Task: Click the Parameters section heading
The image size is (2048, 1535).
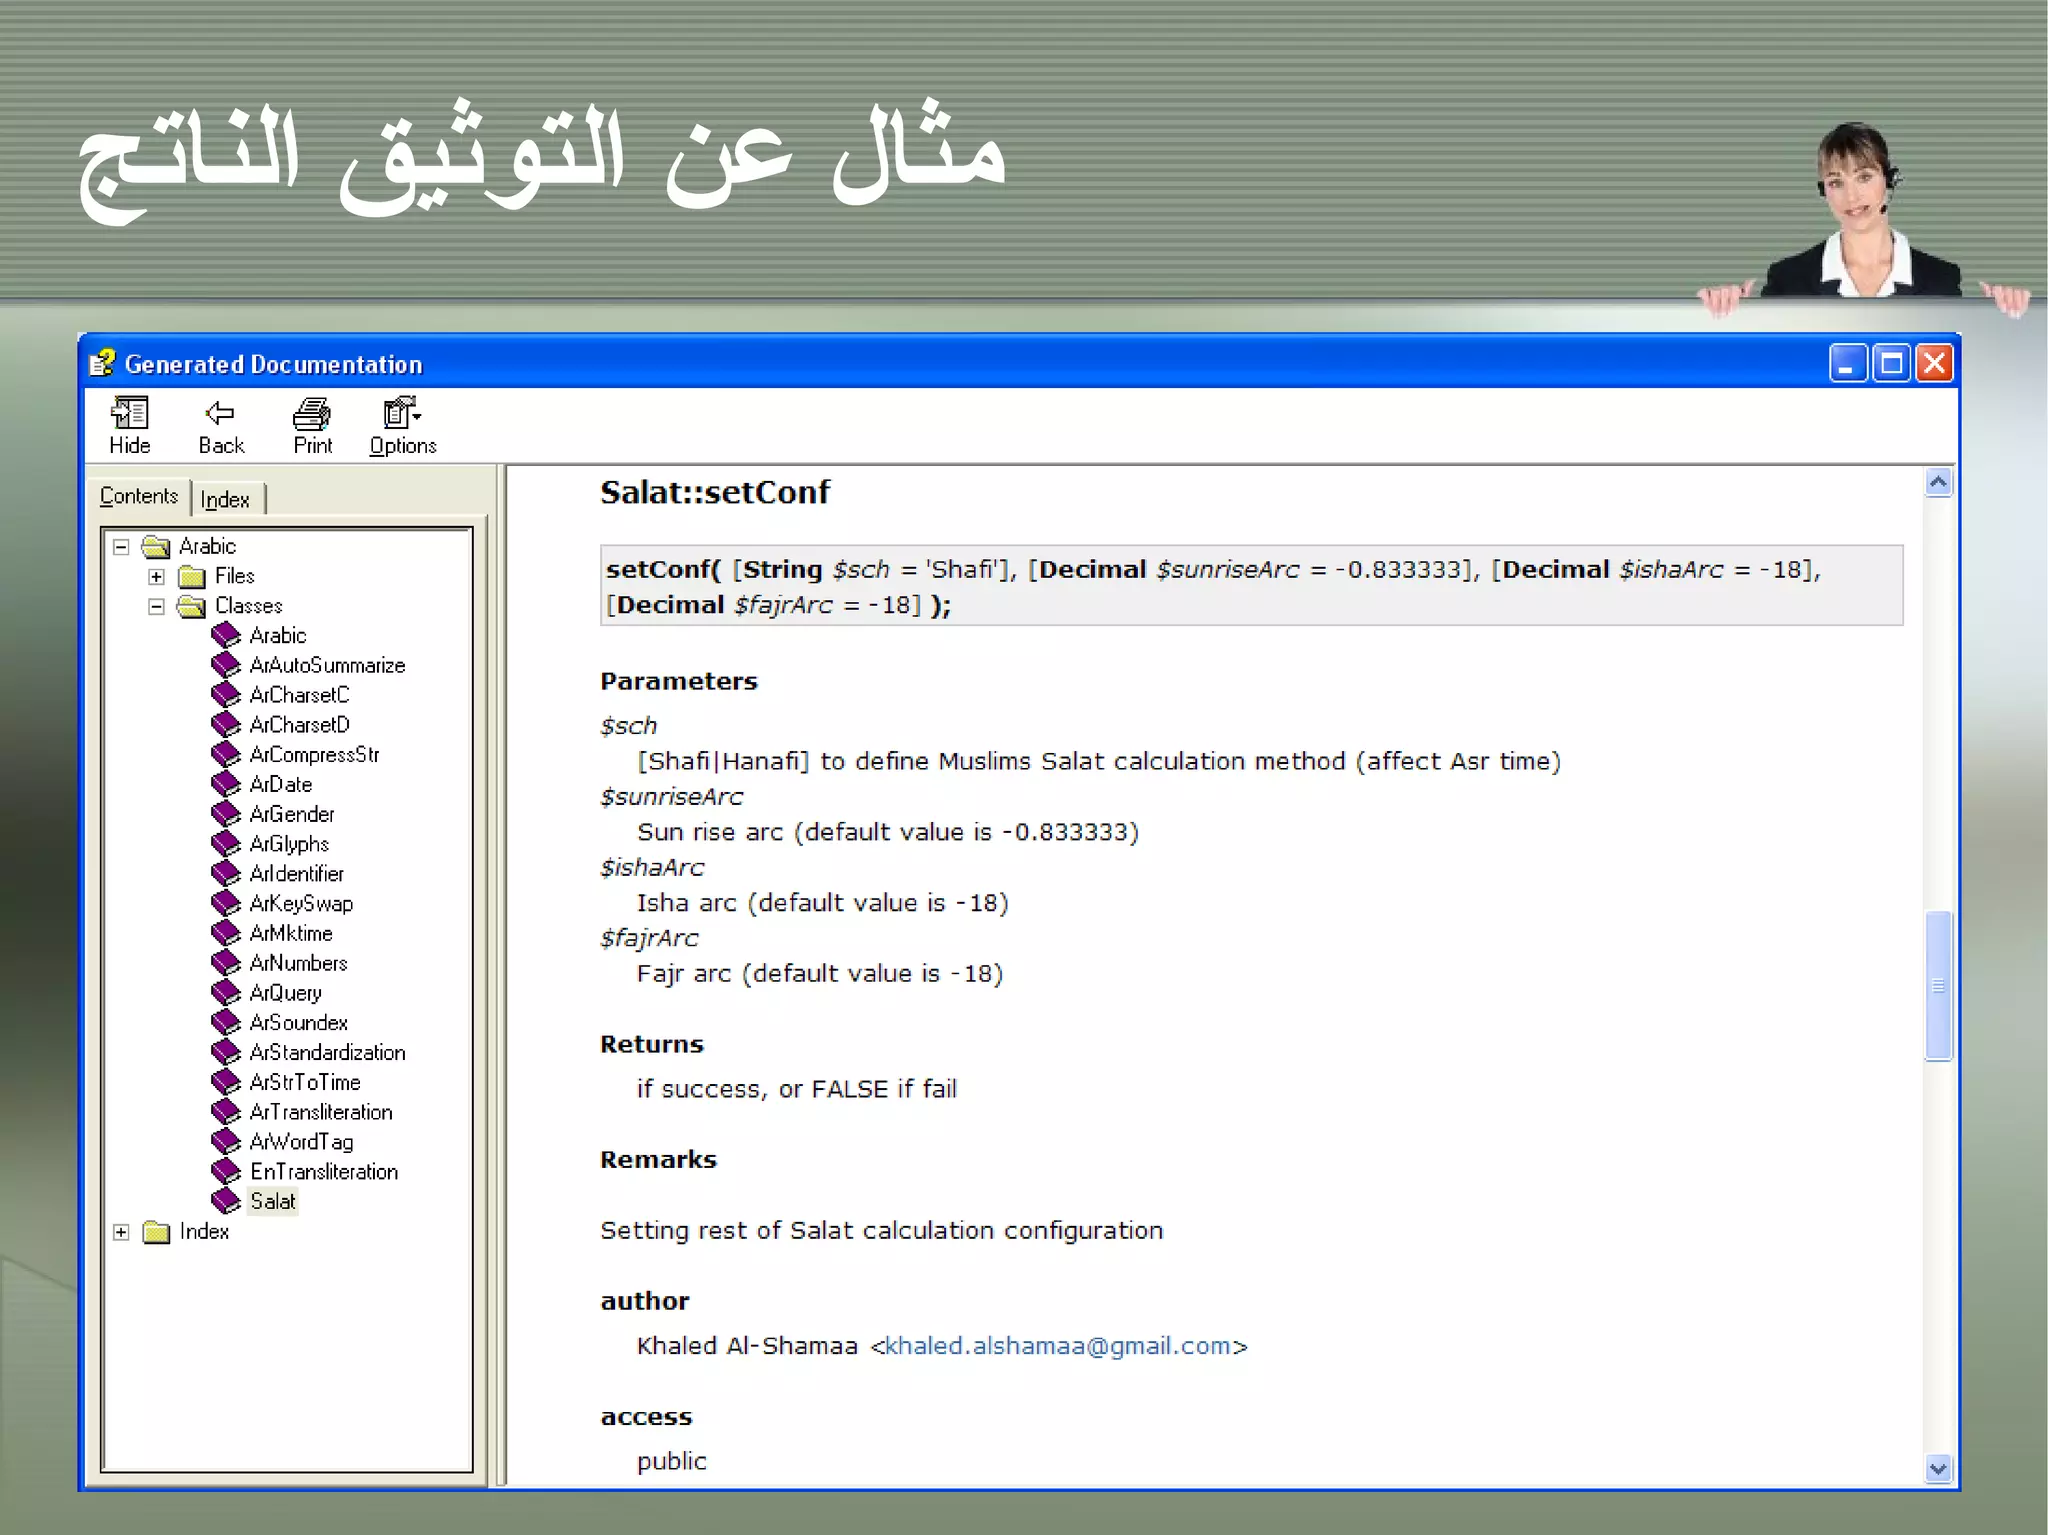Action: 679,681
